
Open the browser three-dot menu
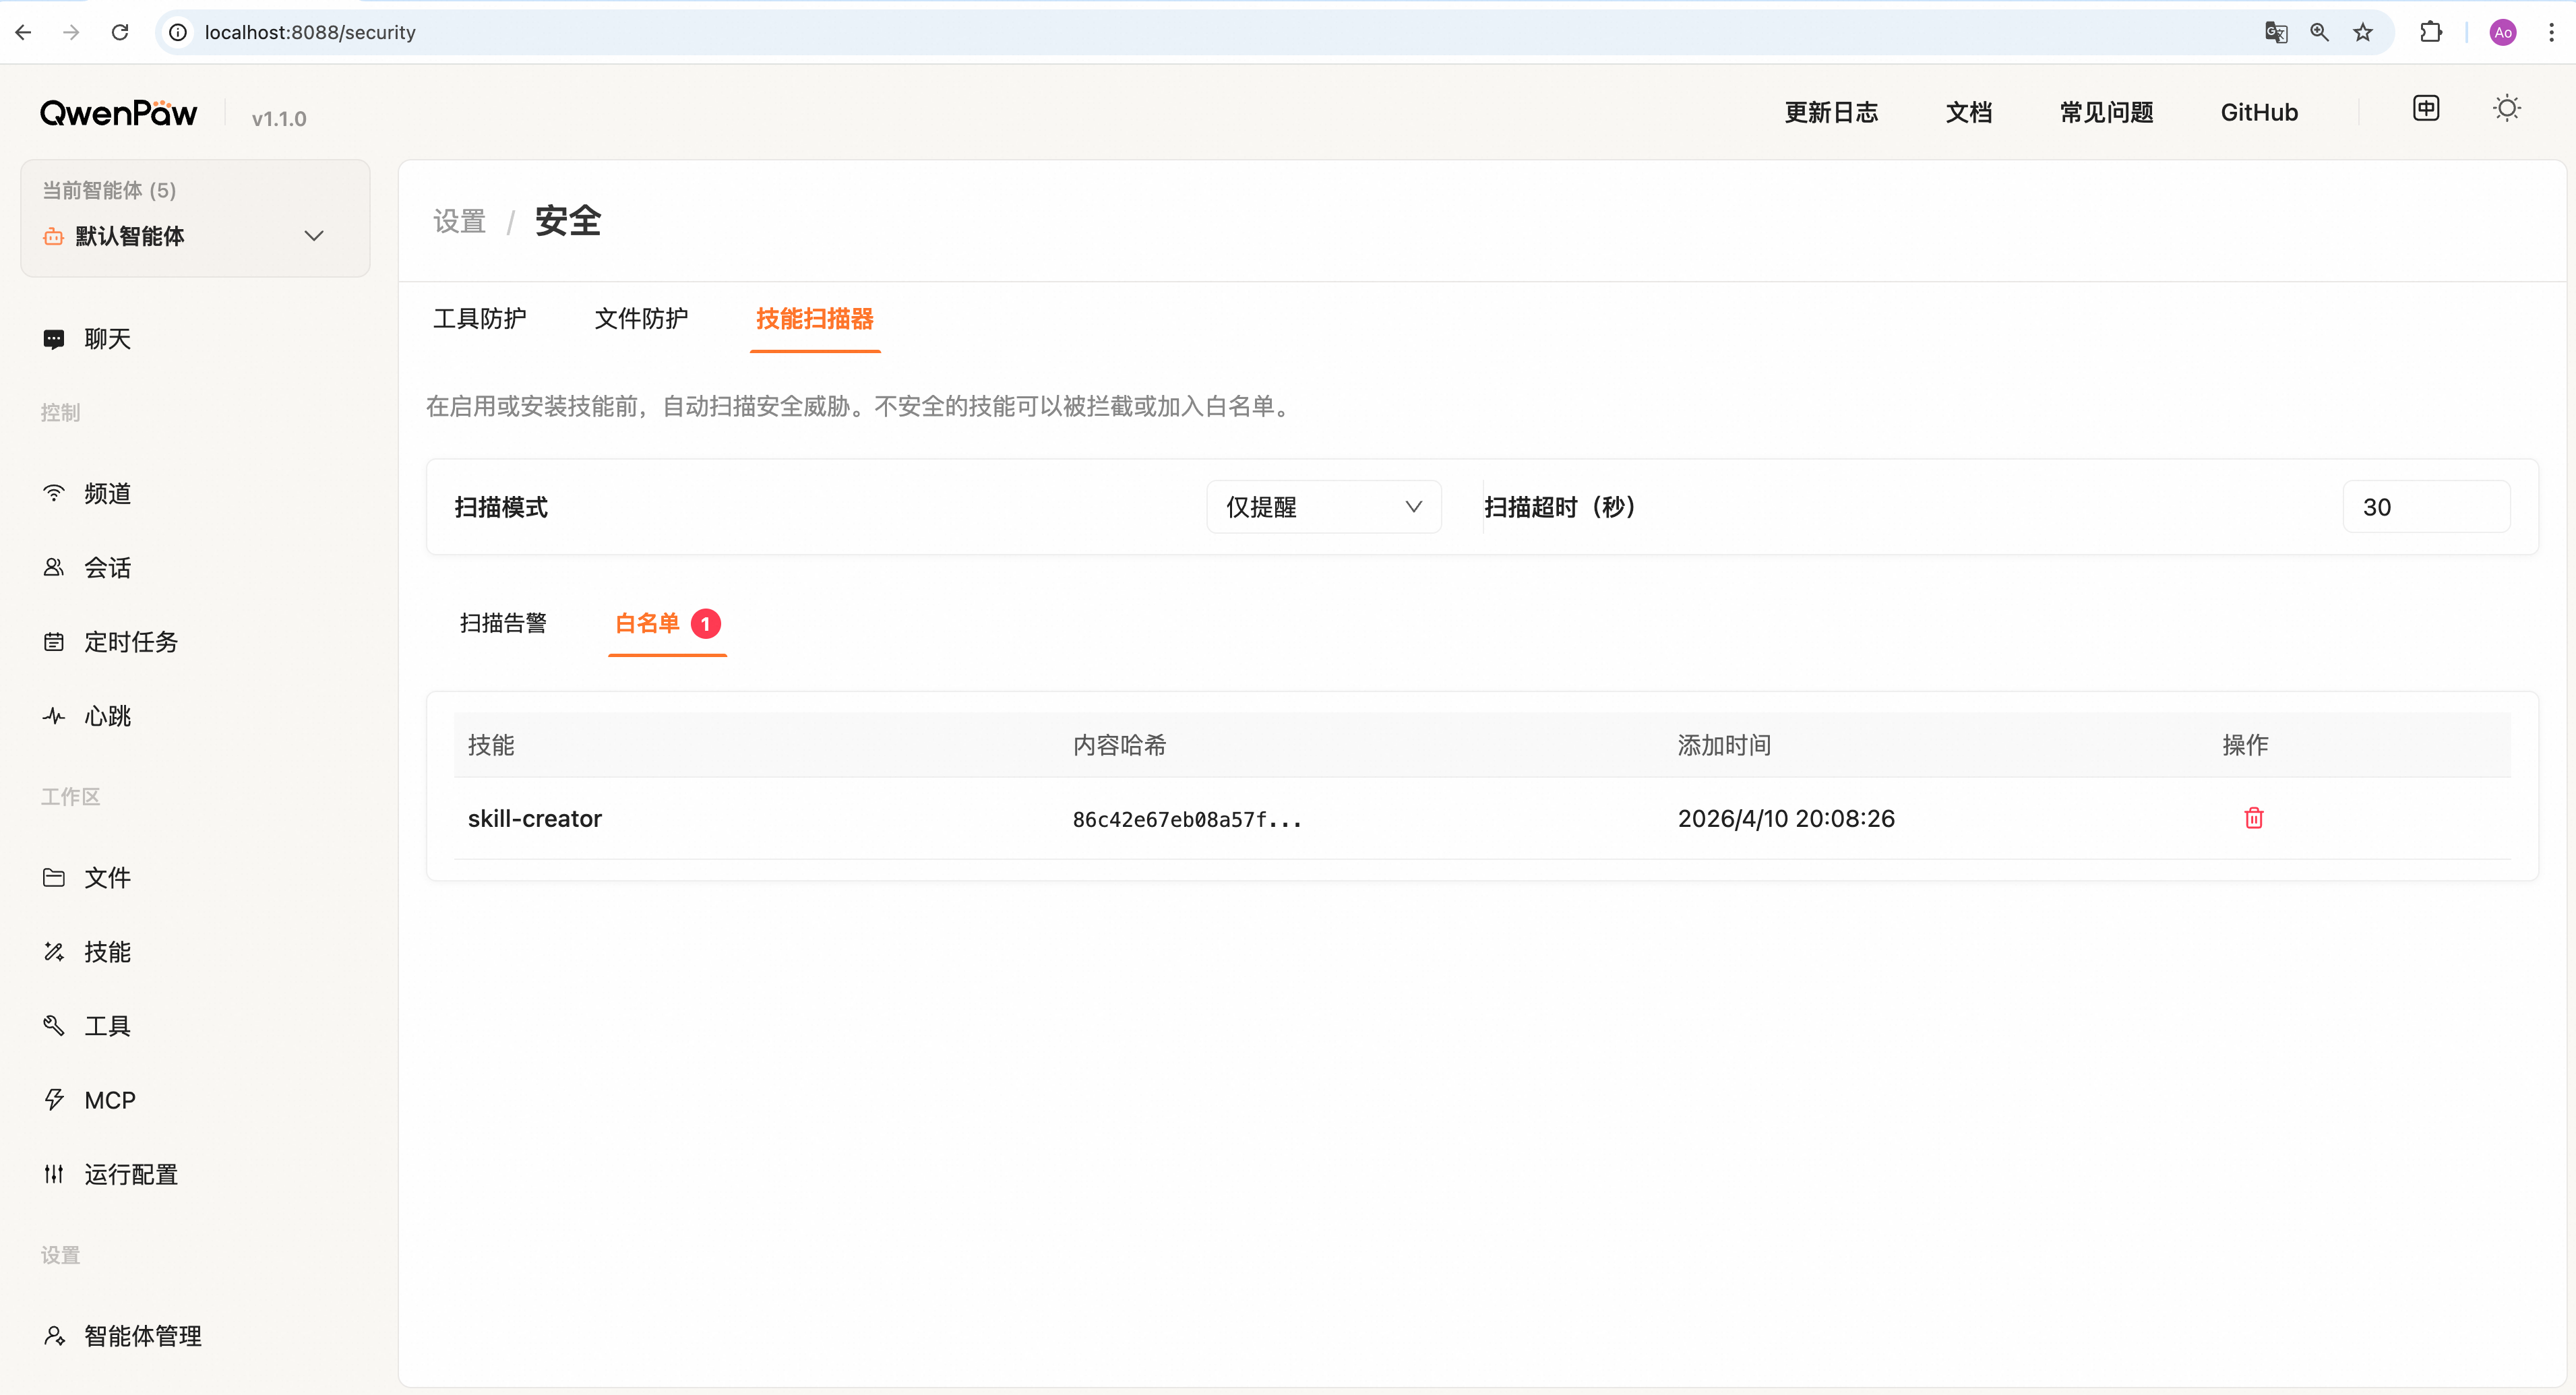click(x=2551, y=33)
